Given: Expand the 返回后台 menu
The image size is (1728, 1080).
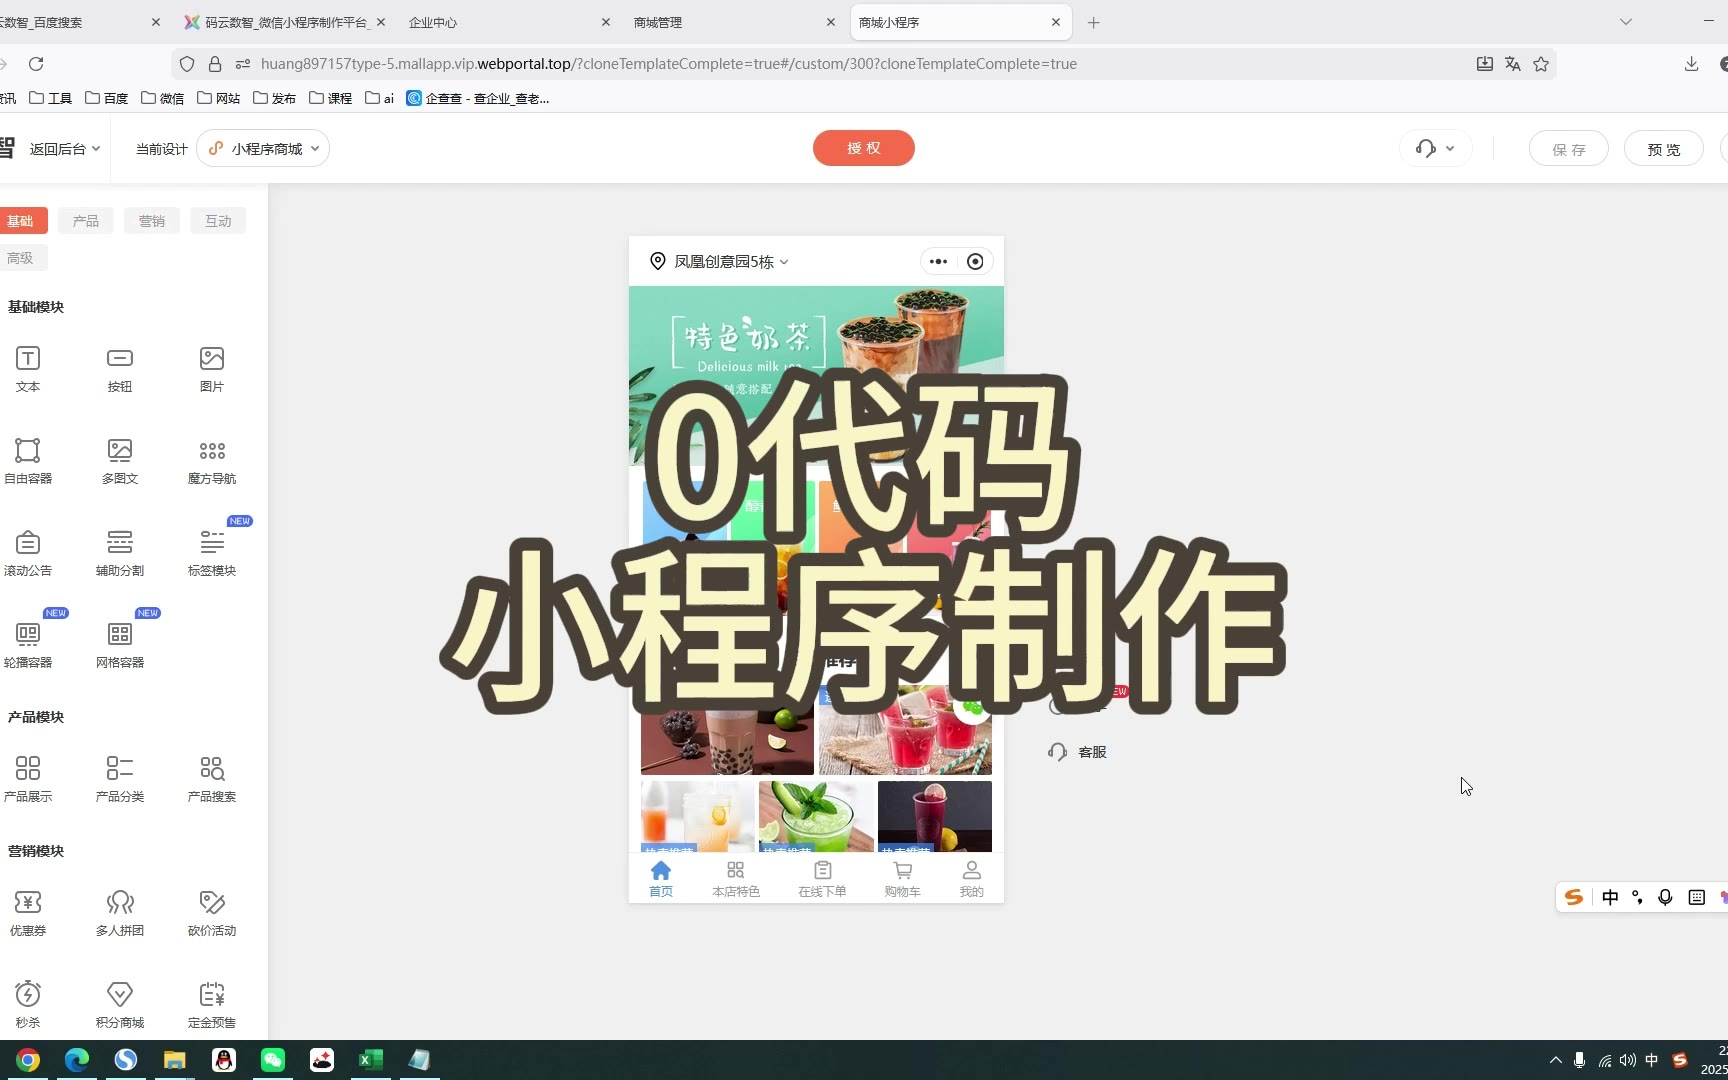Looking at the screenshot, I should [x=64, y=149].
